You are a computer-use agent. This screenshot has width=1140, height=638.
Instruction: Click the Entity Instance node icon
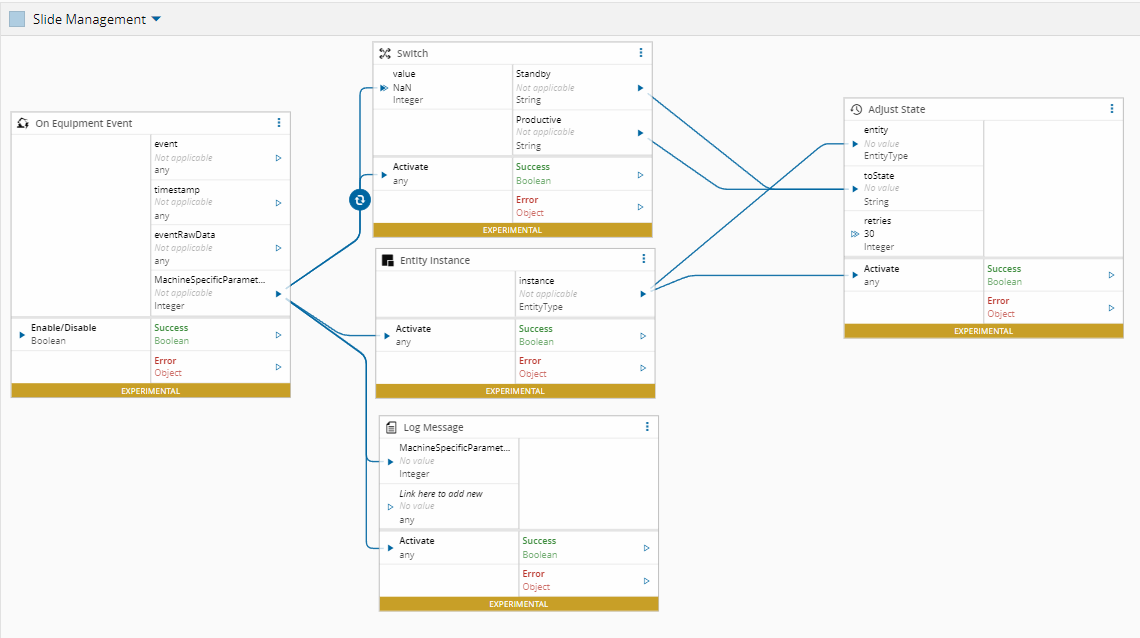click(388, 260)
